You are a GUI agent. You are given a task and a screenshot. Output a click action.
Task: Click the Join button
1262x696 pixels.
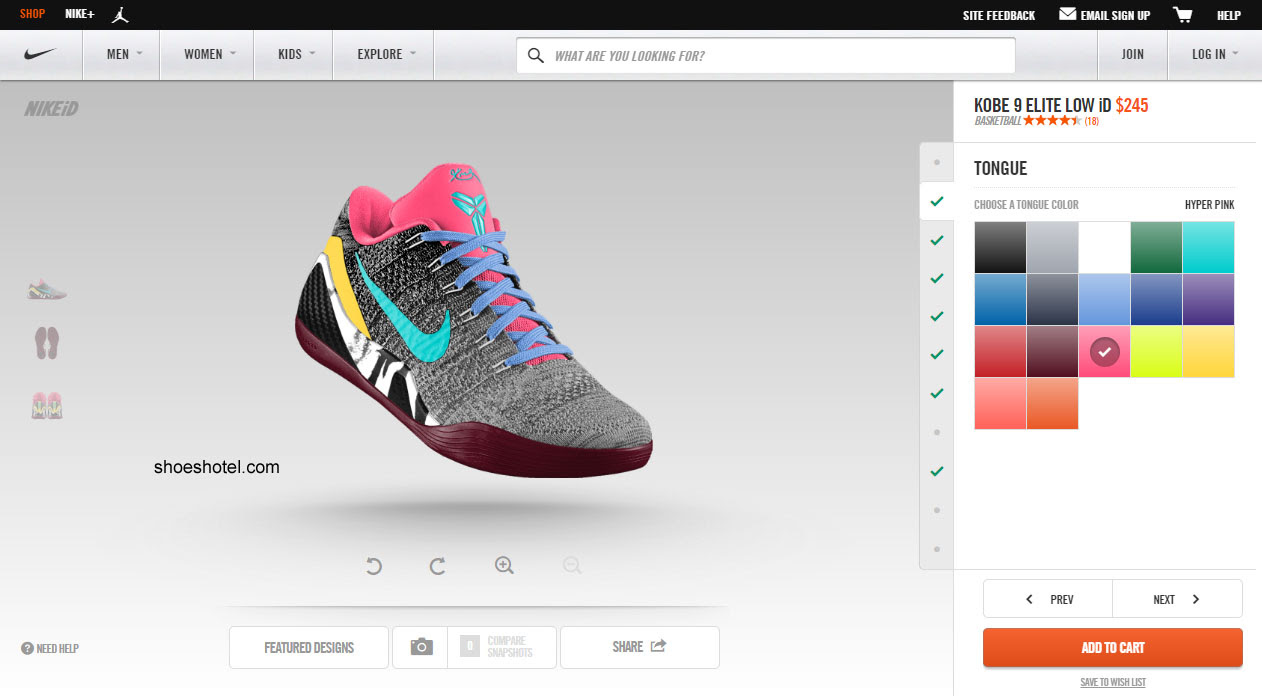click(1132, 54)
